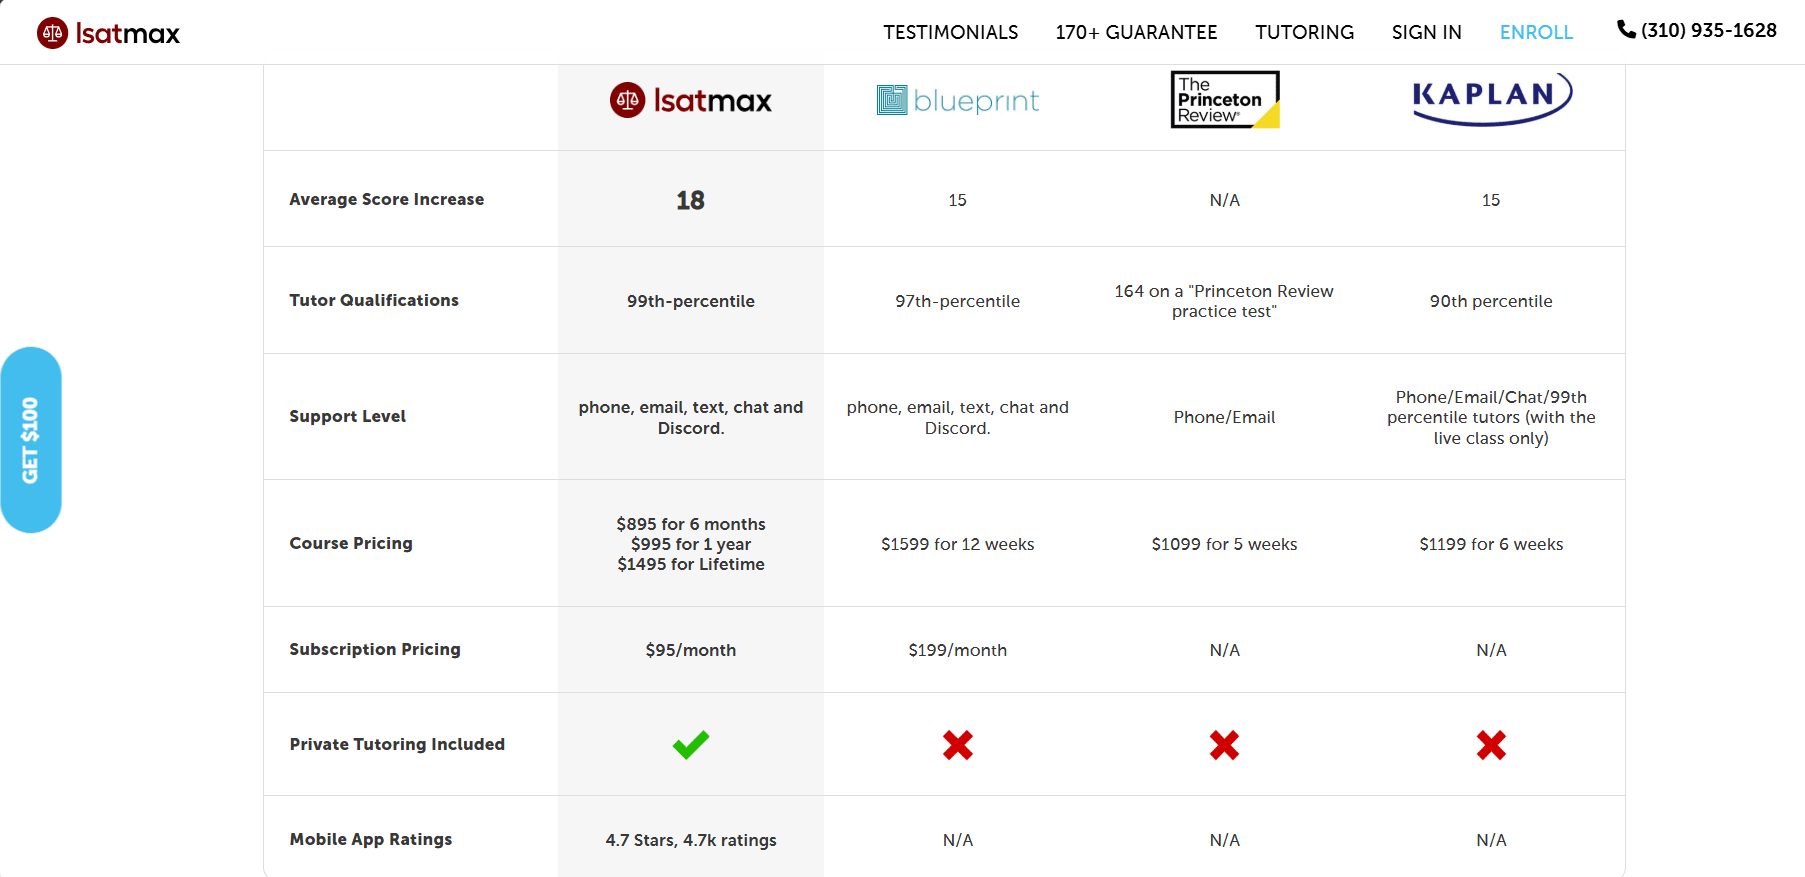Click the phone icon beside the number
Image resolution: width=1805 pixels, height=877 pixels.
coord(1626,30)
